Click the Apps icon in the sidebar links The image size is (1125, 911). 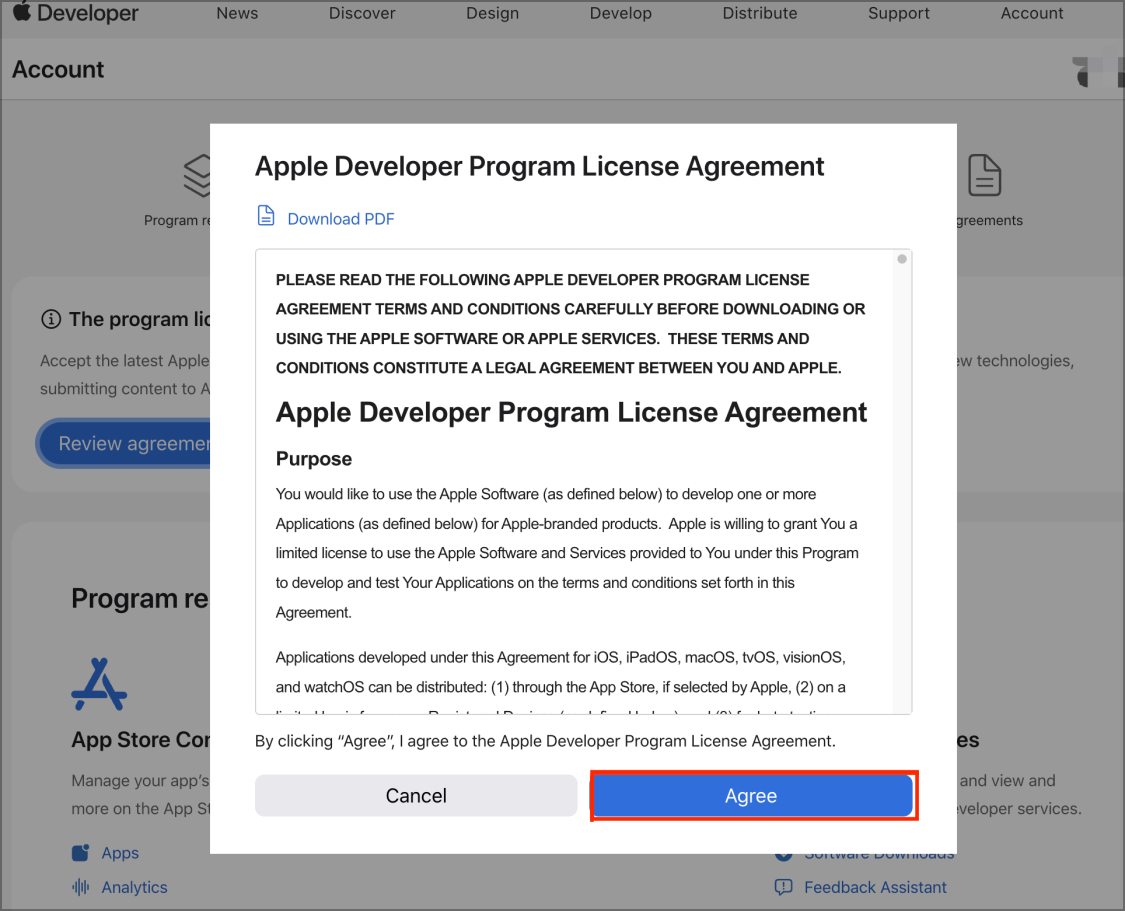79,852
